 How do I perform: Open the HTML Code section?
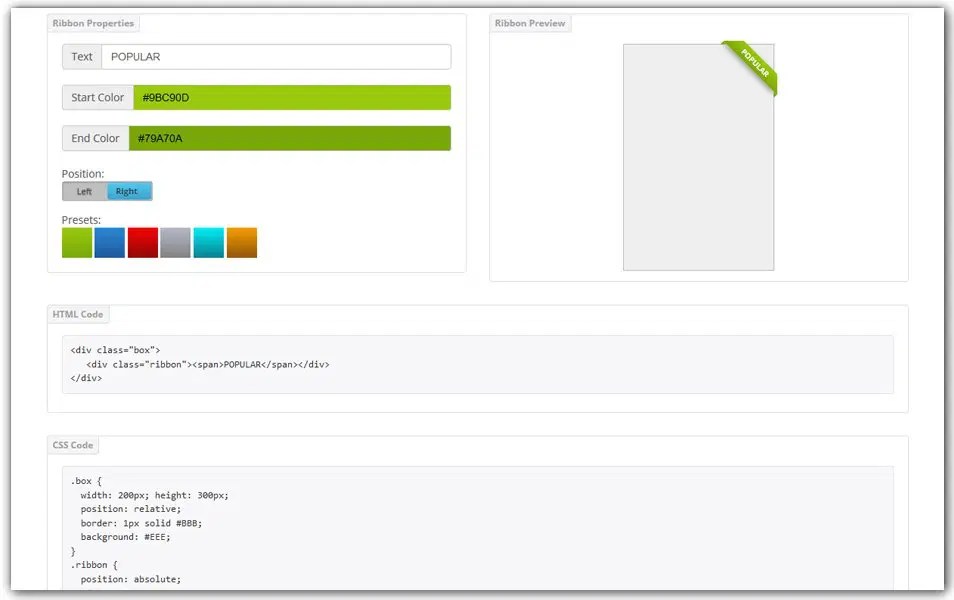(x=78, y=314)
